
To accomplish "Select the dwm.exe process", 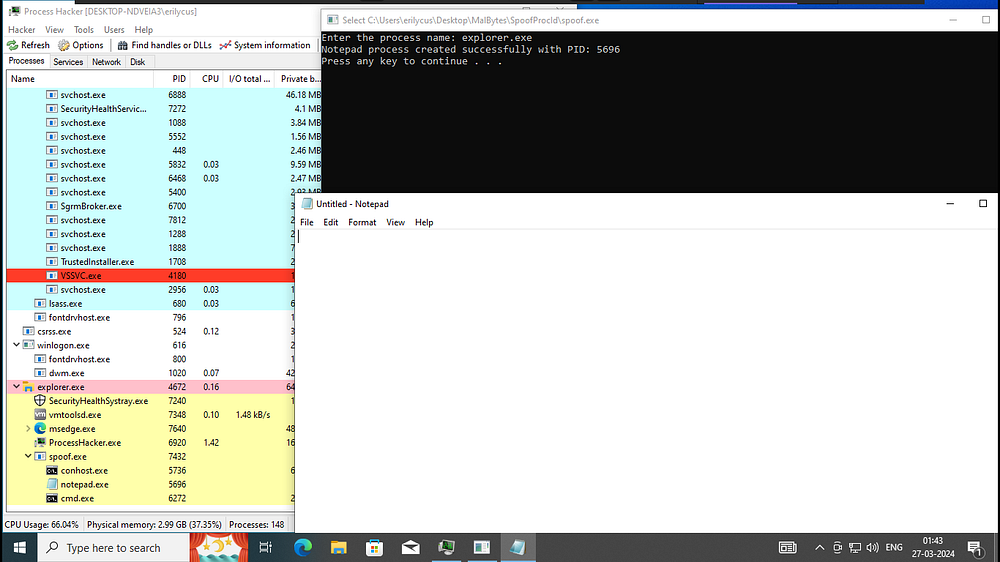I will pyautogui.click(x=151, y=373).
